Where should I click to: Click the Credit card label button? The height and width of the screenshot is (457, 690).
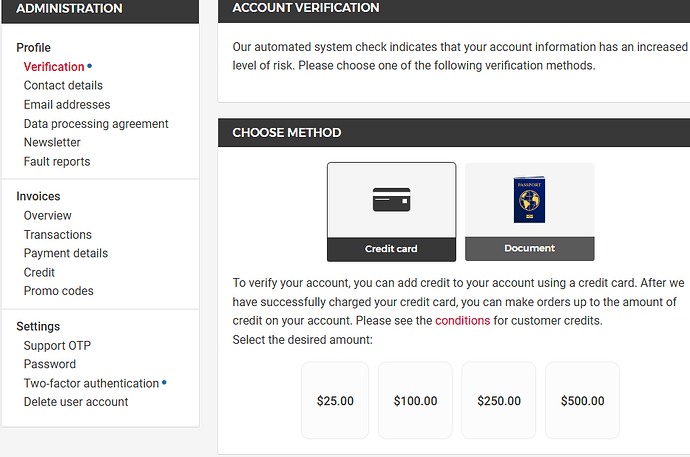coord(391,249)
